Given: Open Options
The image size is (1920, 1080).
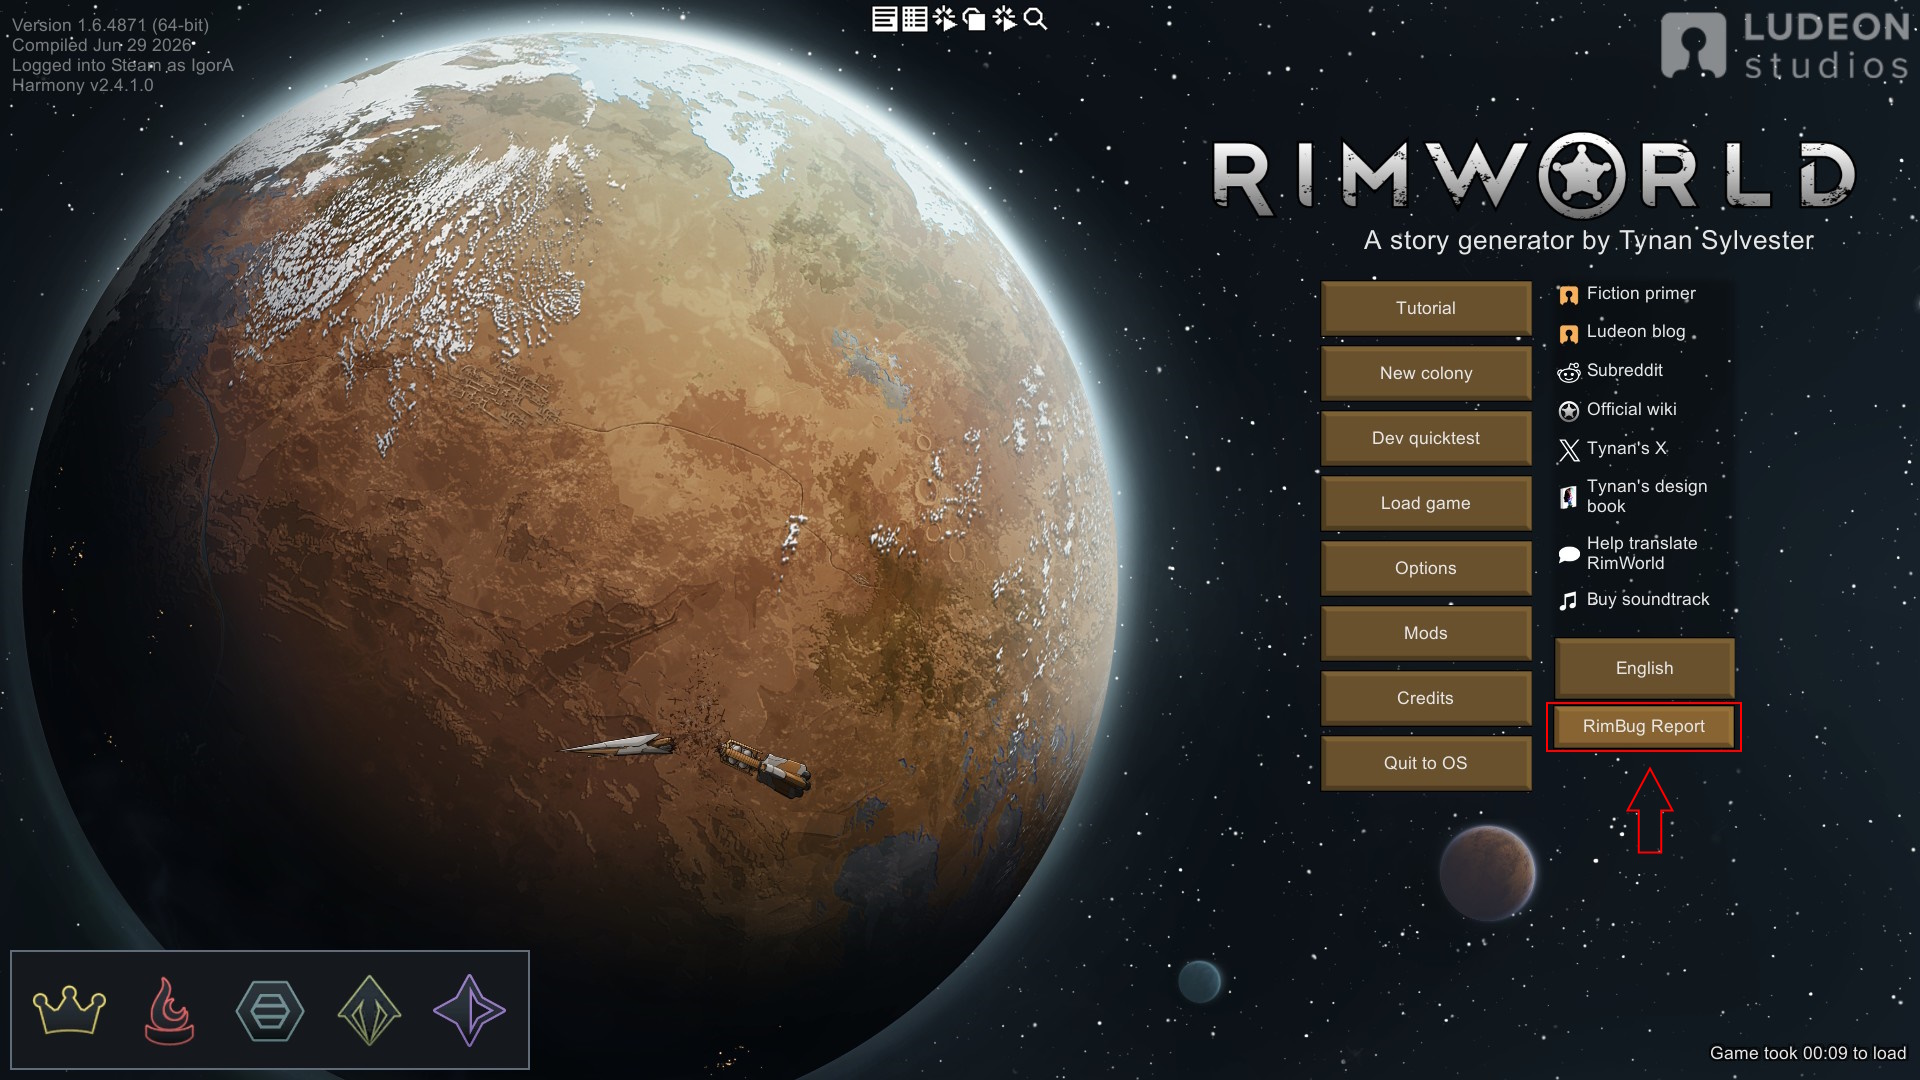Looking at the screenshot, I should 1426,568.
